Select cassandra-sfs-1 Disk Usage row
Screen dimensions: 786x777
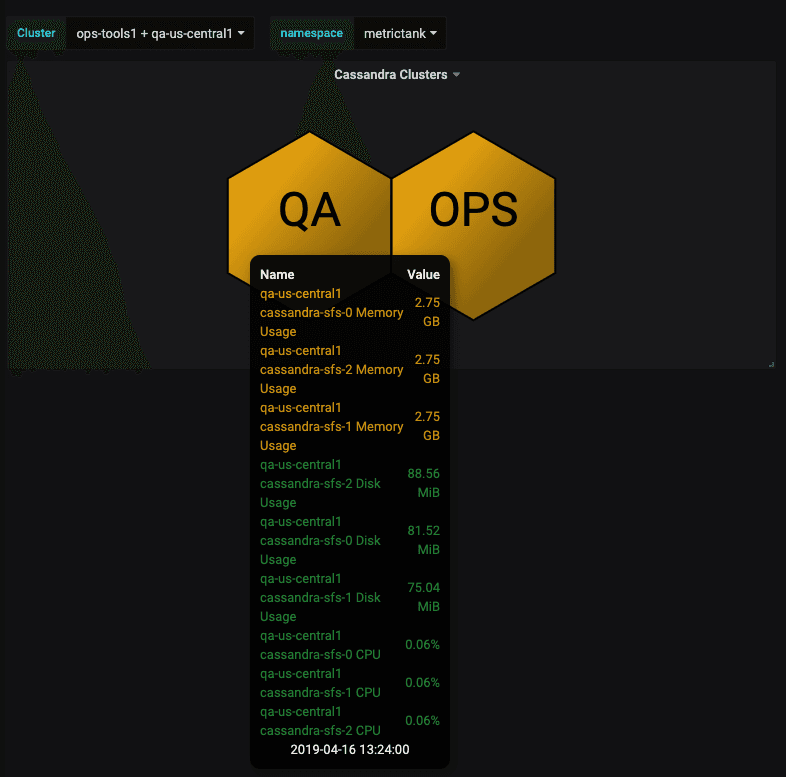[350, 598]
